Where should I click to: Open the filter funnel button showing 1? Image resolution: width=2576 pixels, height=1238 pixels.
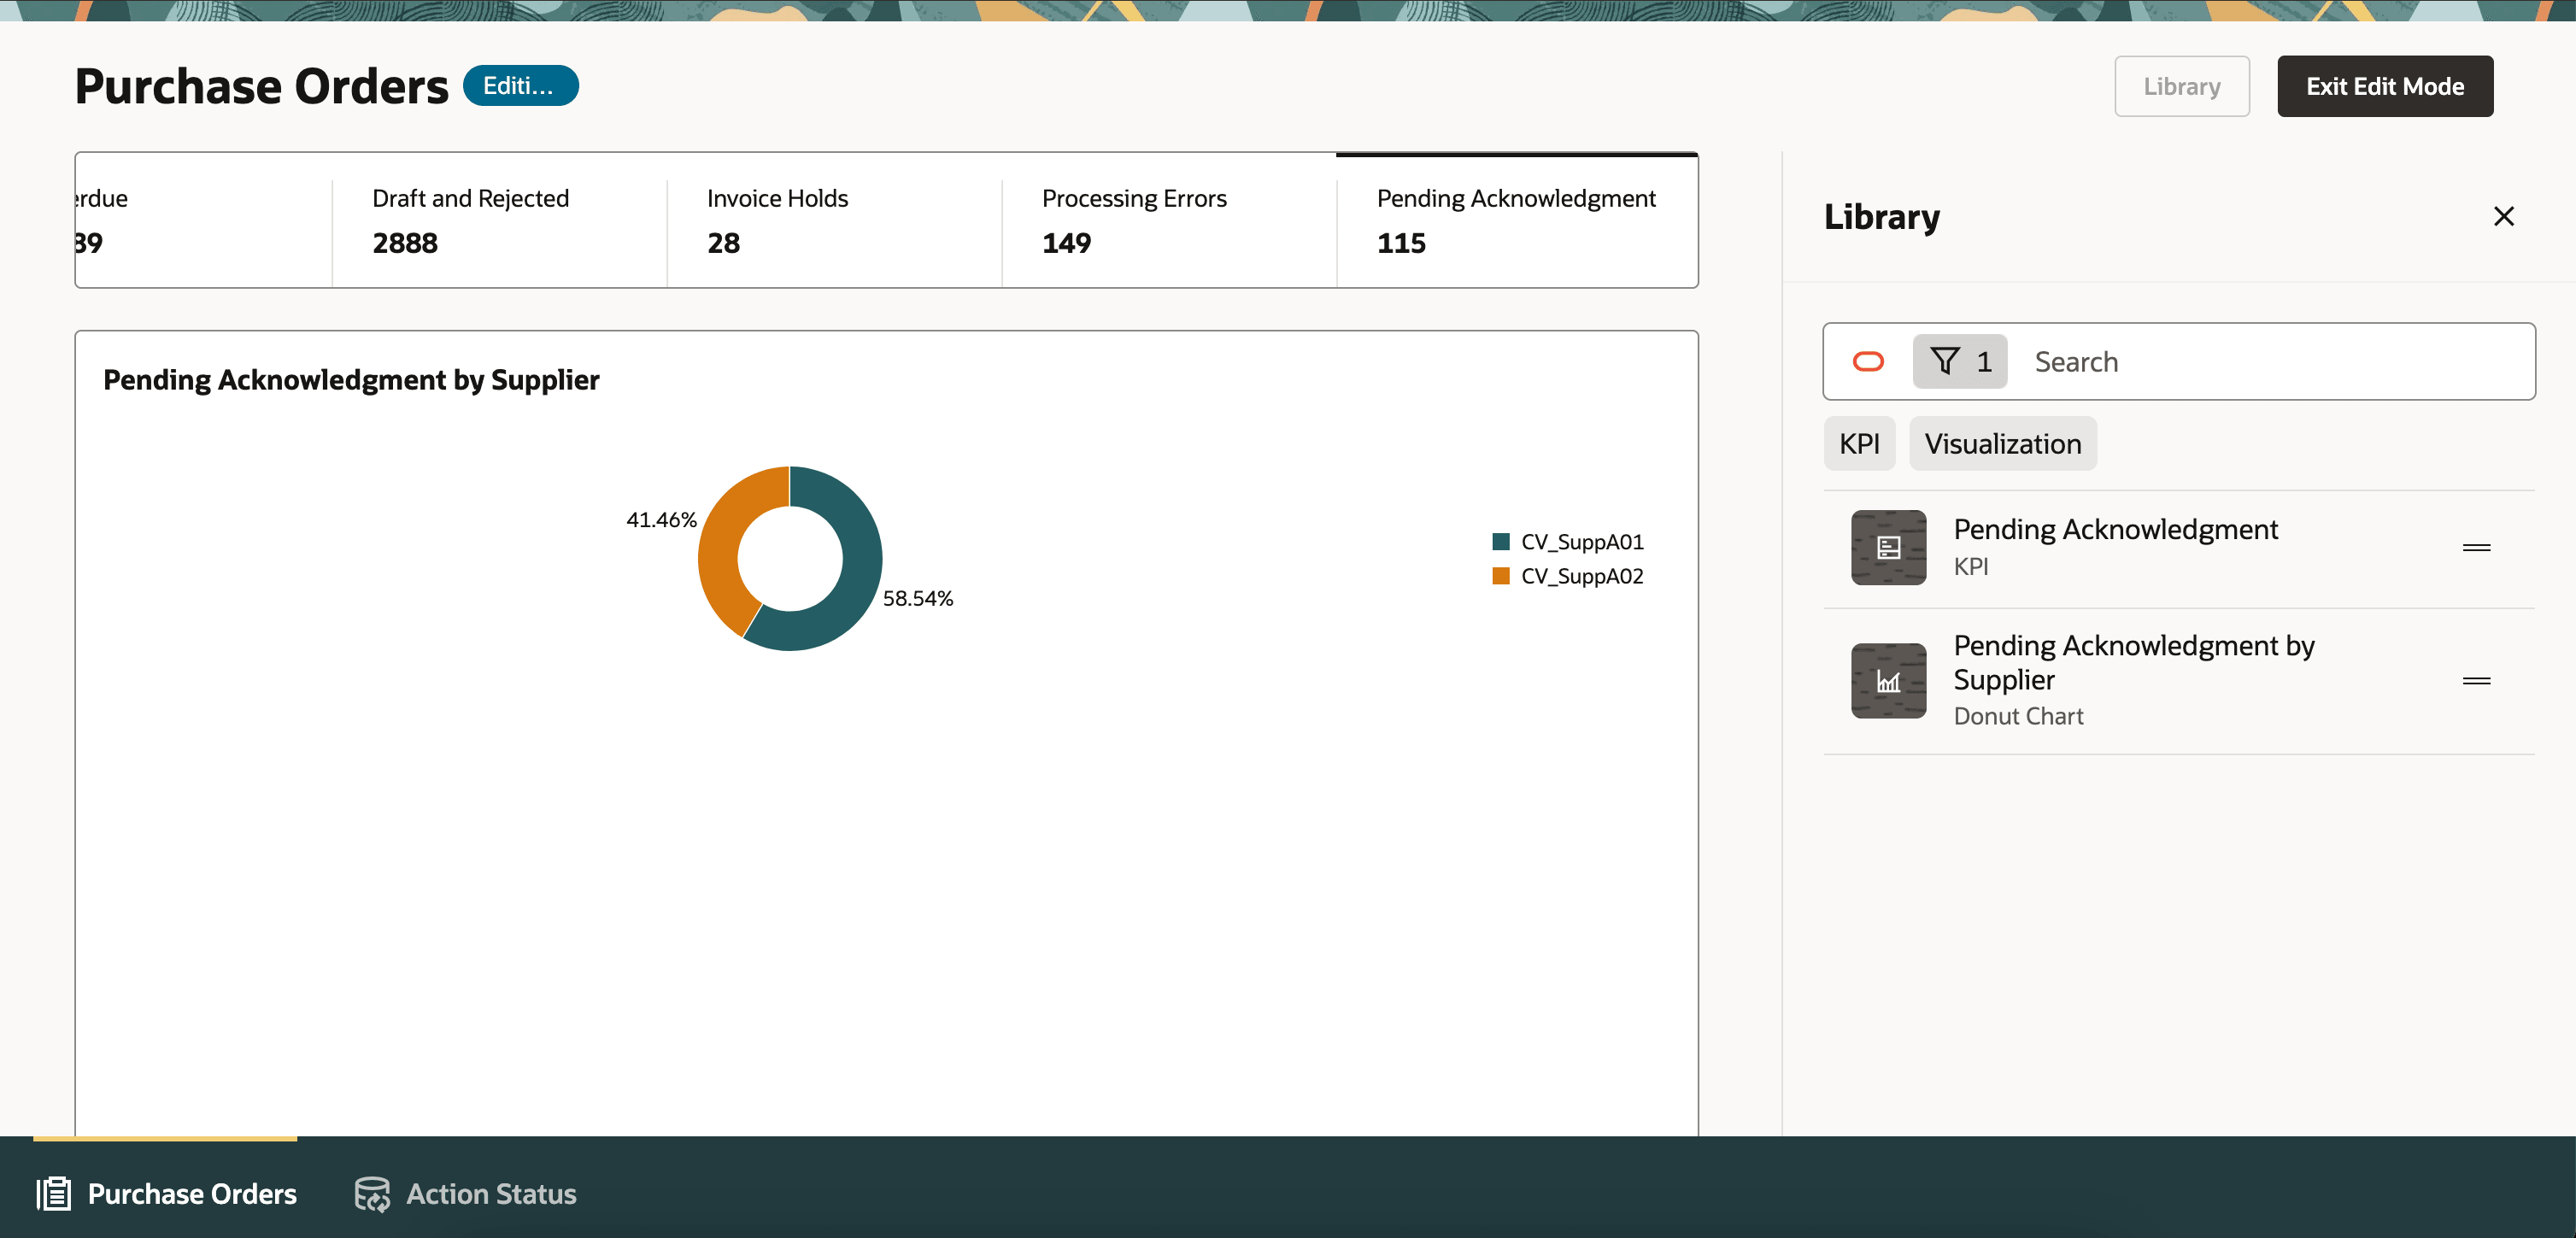[x=1959, y=362]
